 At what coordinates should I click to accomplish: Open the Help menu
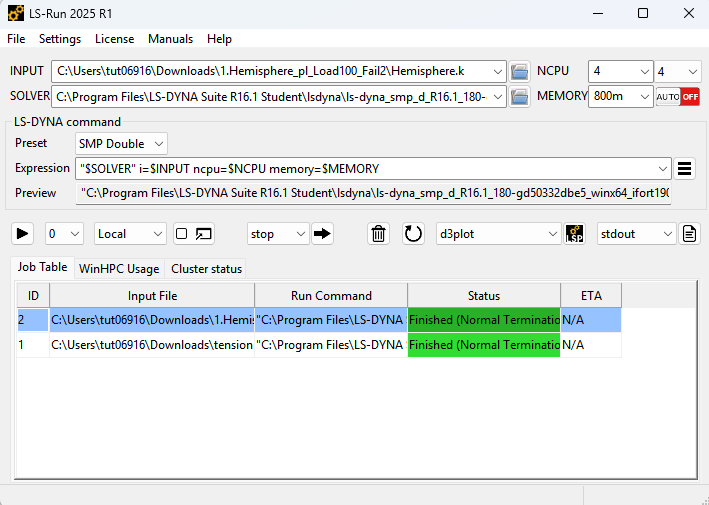coord(219,39)
